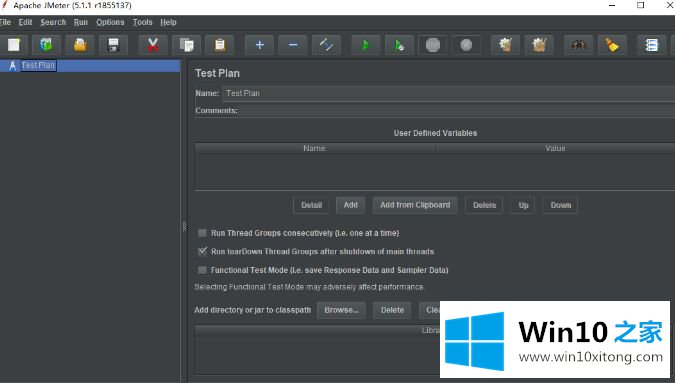Viewport: 675px width, 383px height.
Task: Click into the Name input field
Action: [449, 93]
